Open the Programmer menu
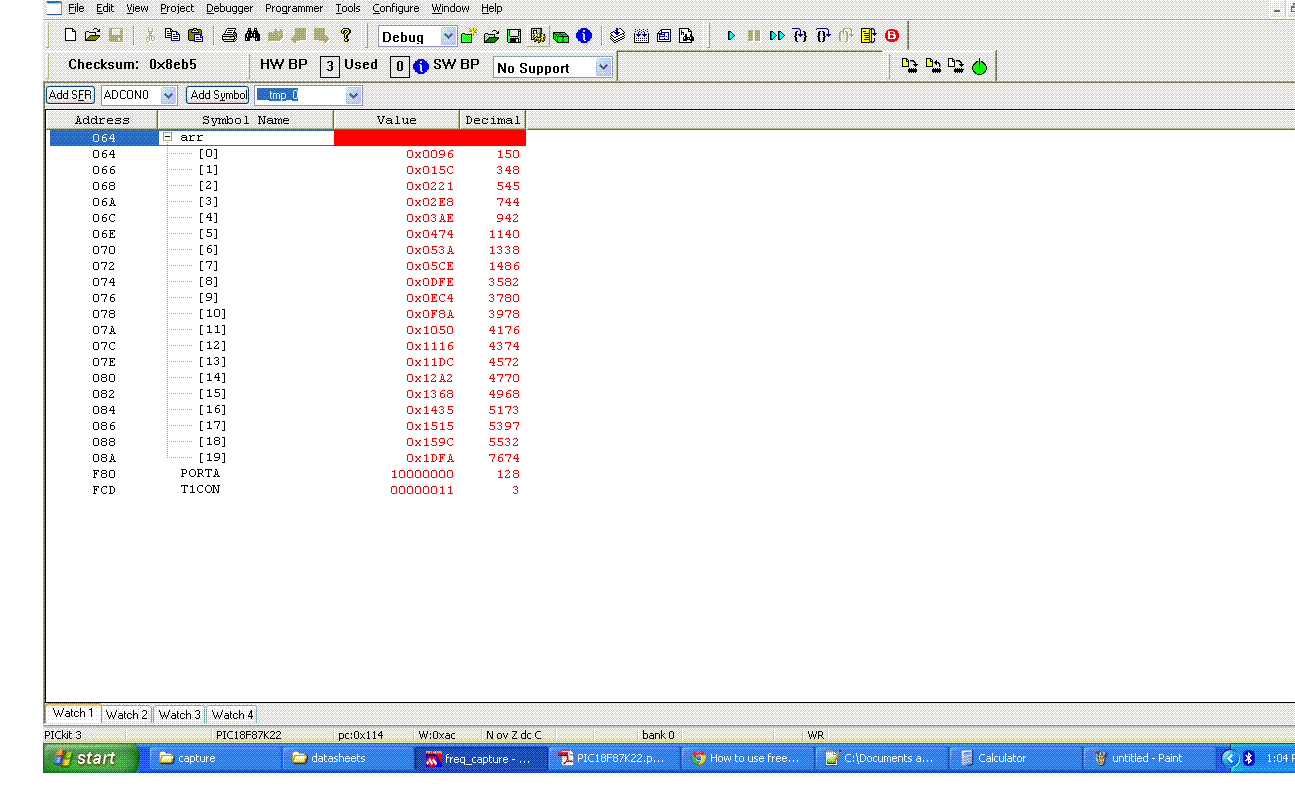 293,8
